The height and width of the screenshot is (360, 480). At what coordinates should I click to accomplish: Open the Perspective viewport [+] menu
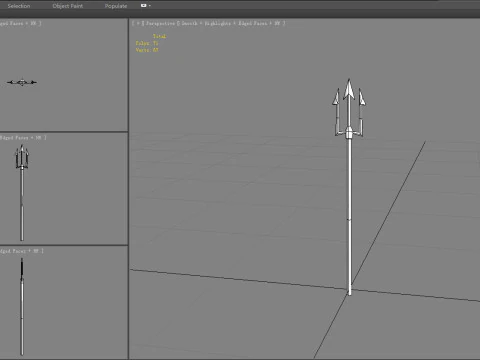138,23
